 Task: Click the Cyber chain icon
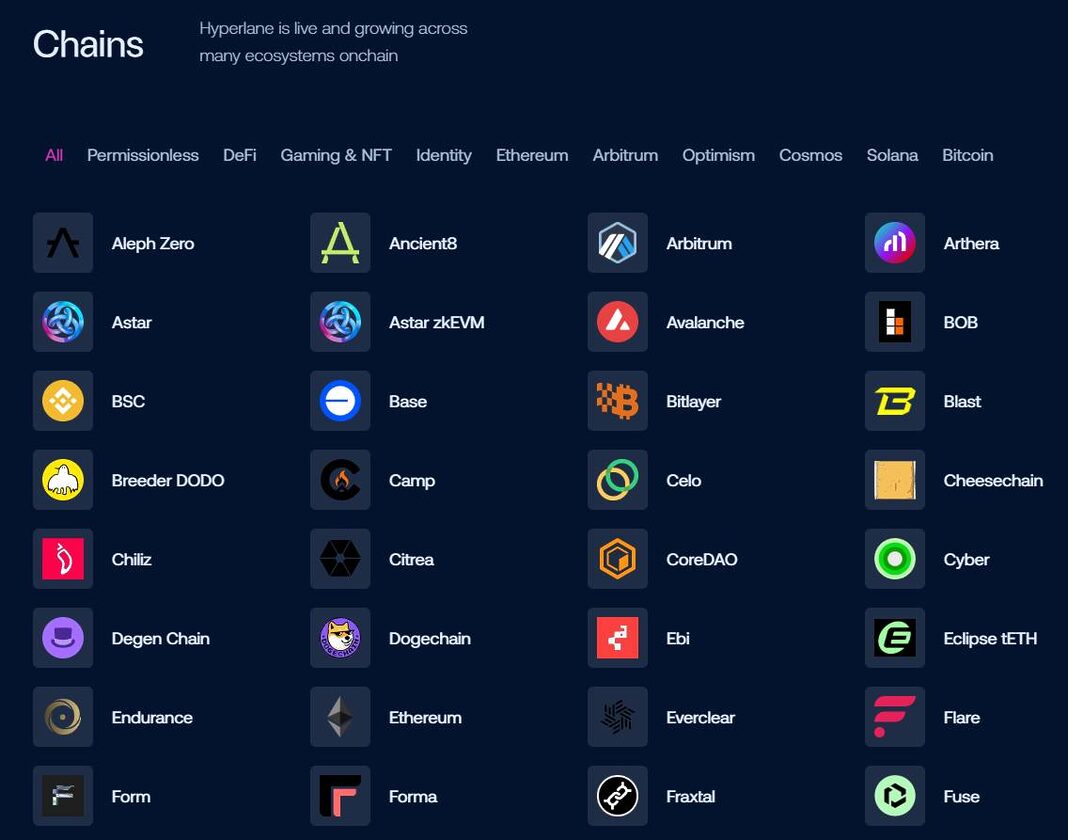click(x=894, y=559)
